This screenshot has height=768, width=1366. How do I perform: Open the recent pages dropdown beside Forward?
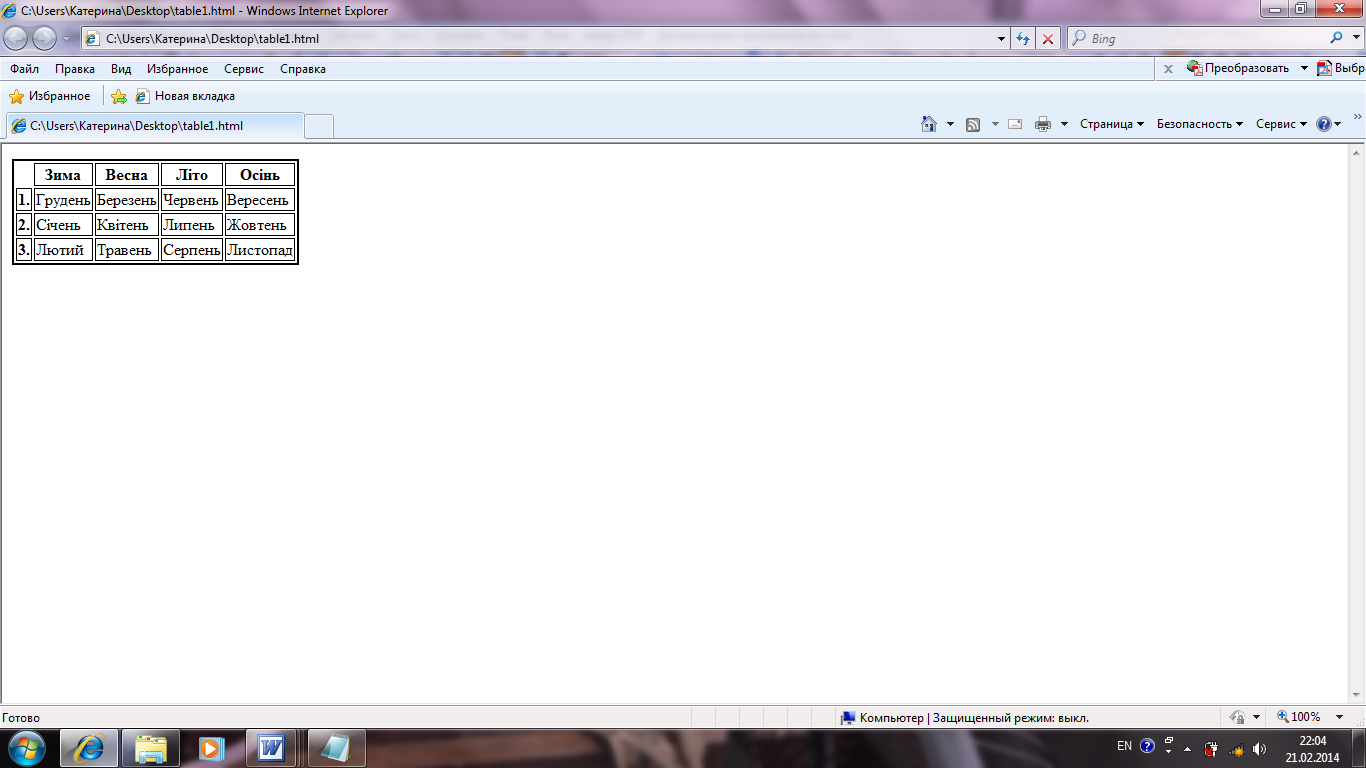coord(67,38)
